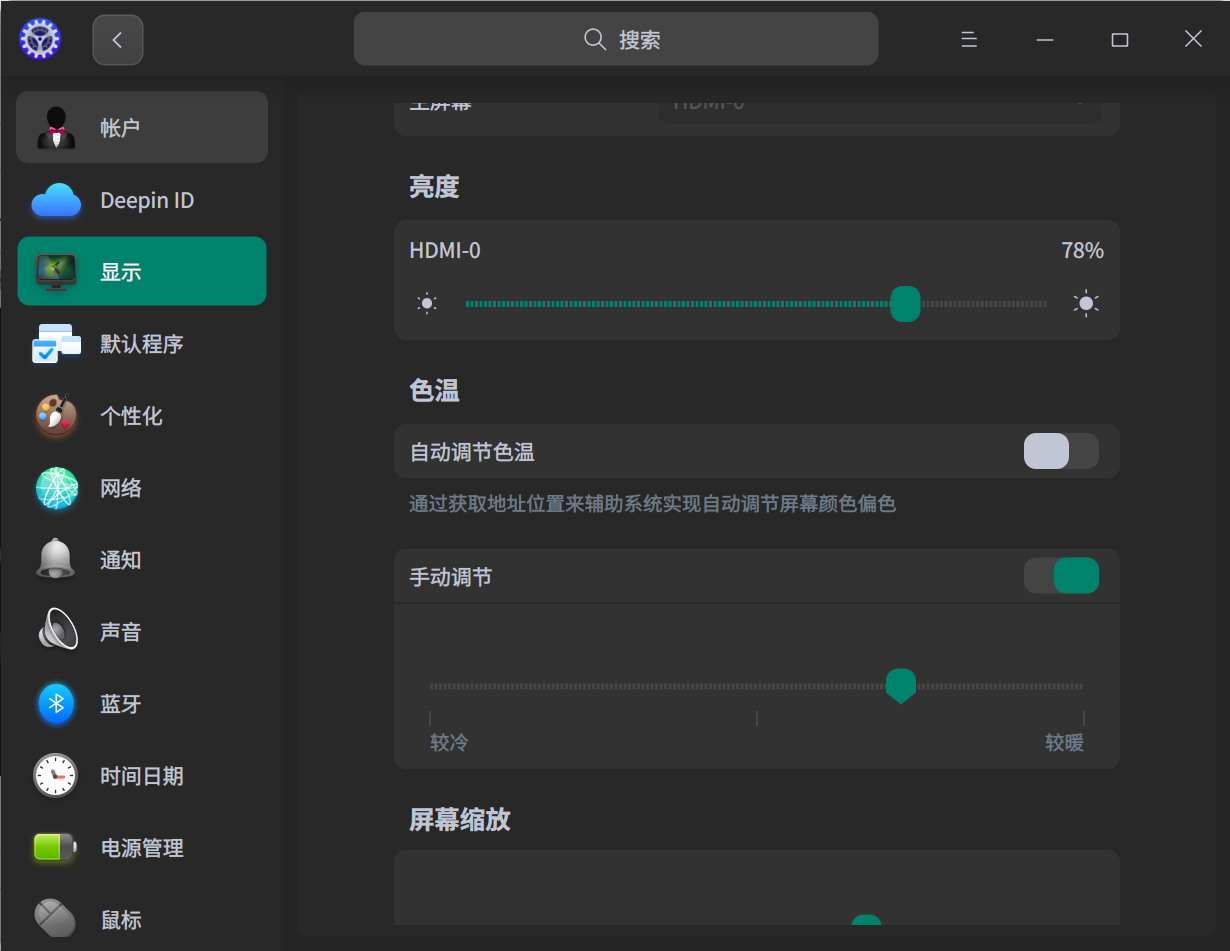
Task: Click the Control Center gear logo icon
Action: click(x=40, y=39)
